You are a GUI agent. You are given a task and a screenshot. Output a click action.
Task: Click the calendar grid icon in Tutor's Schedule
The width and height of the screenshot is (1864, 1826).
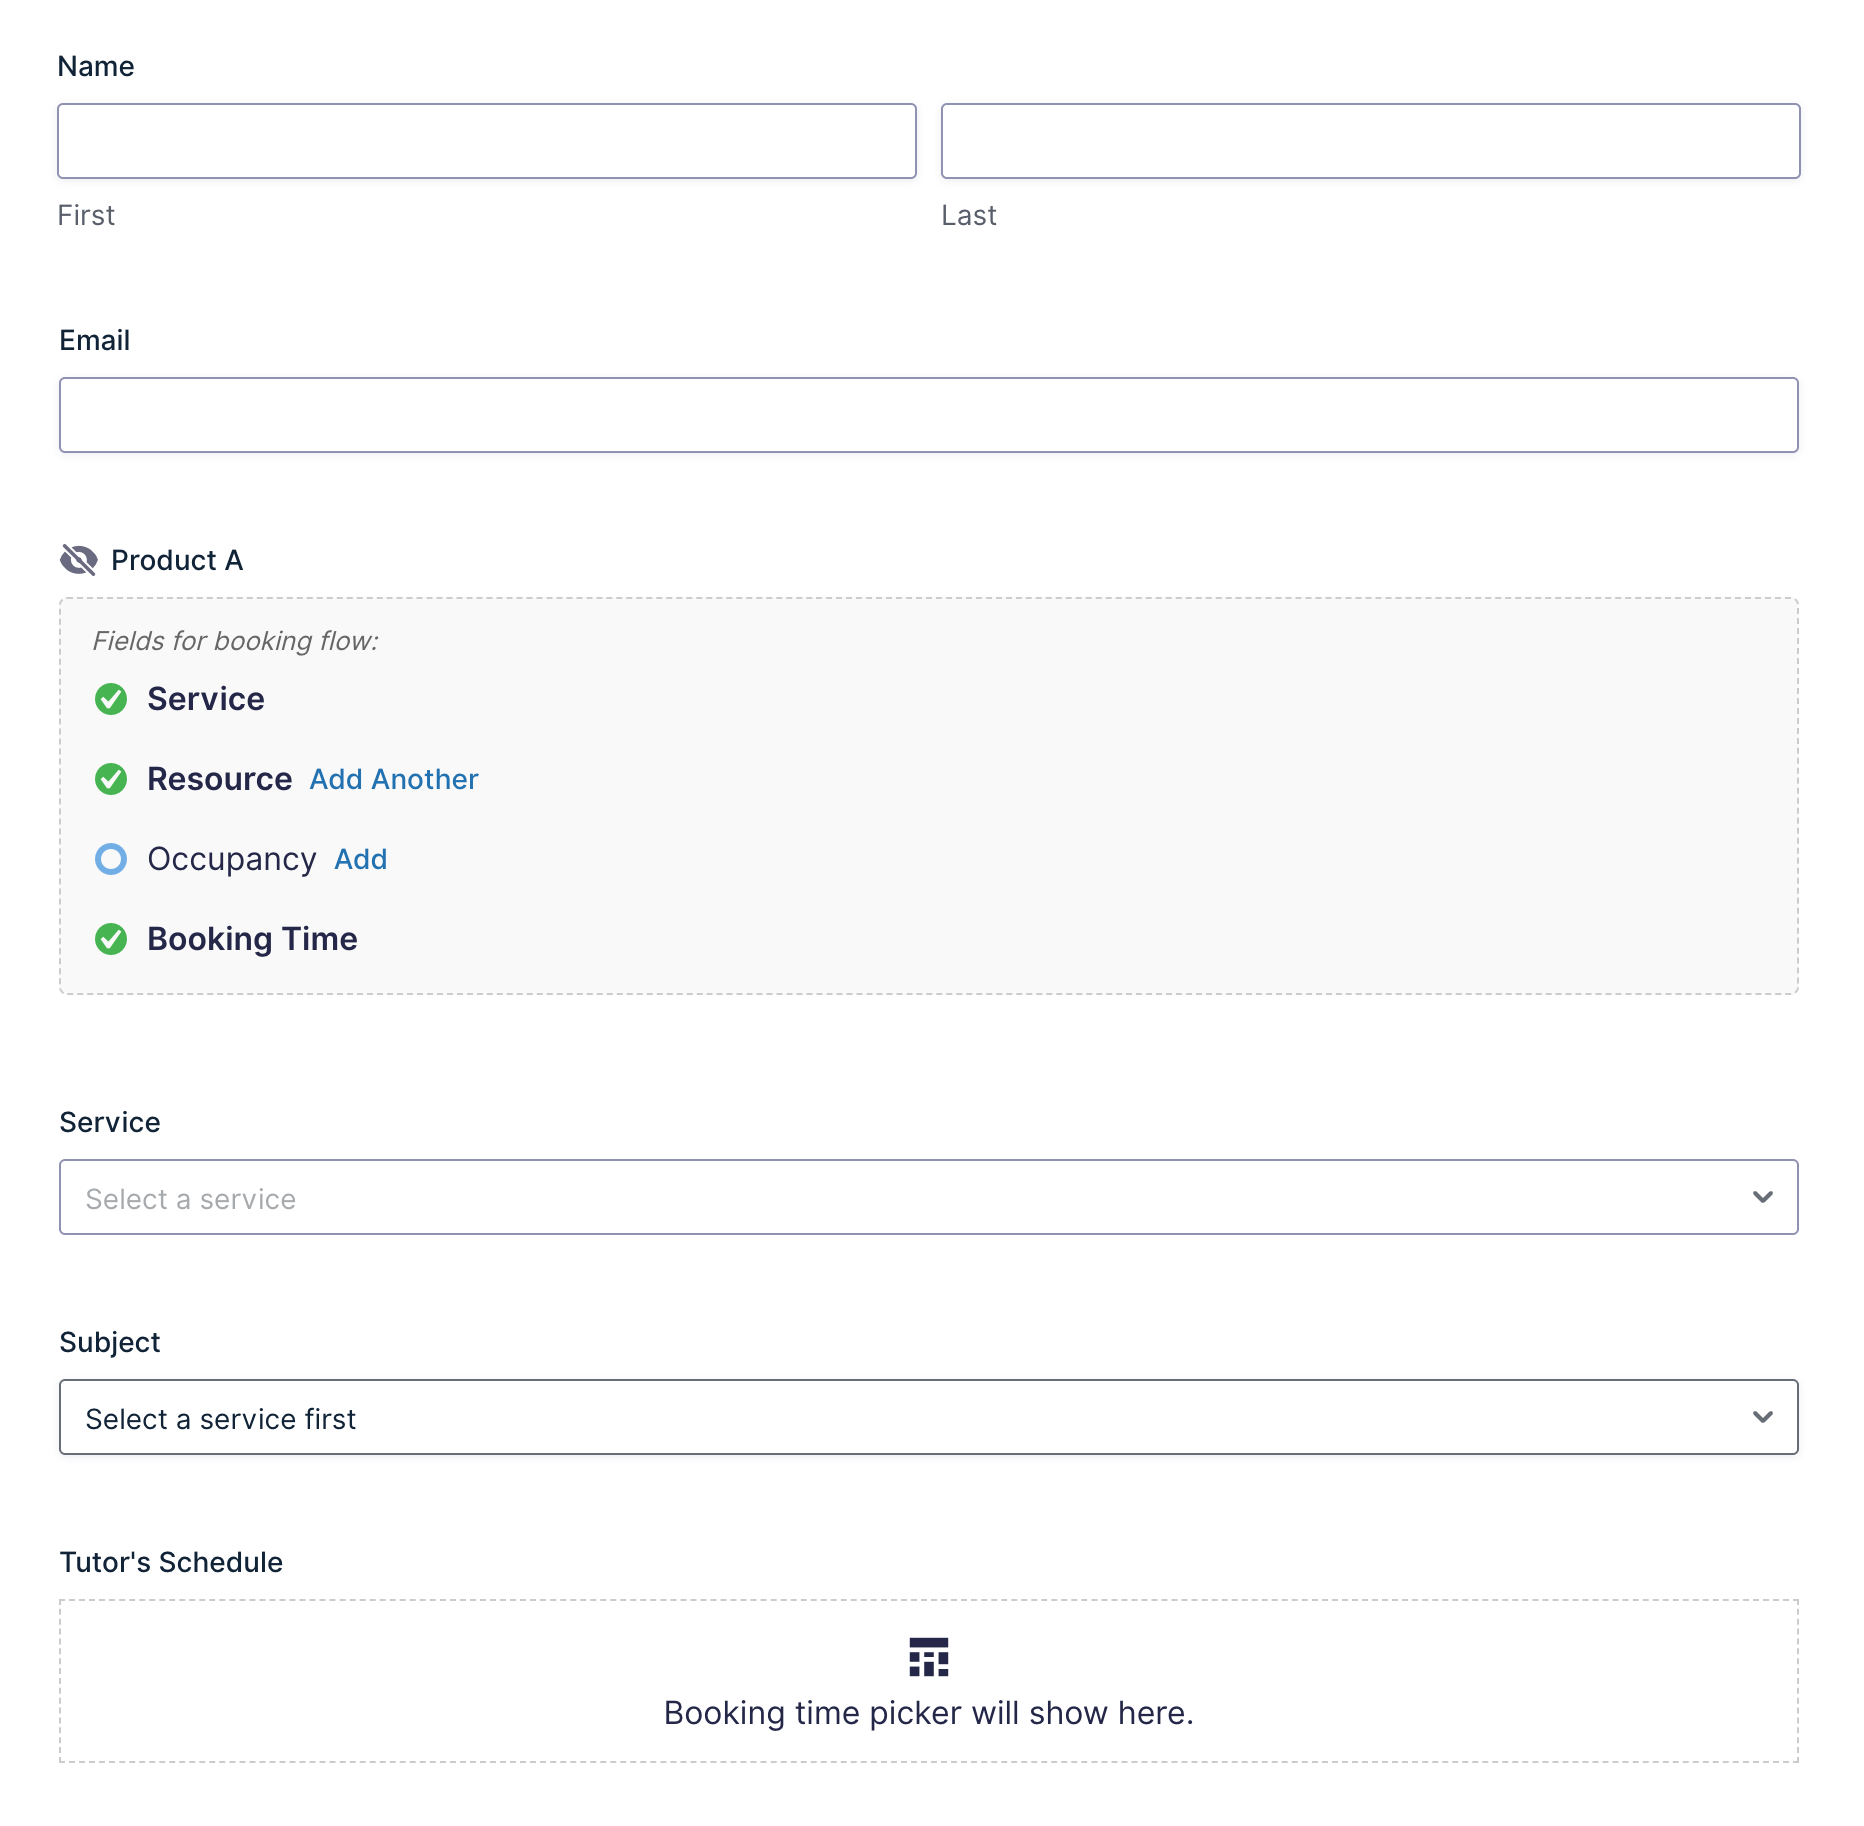point(928,1657)
